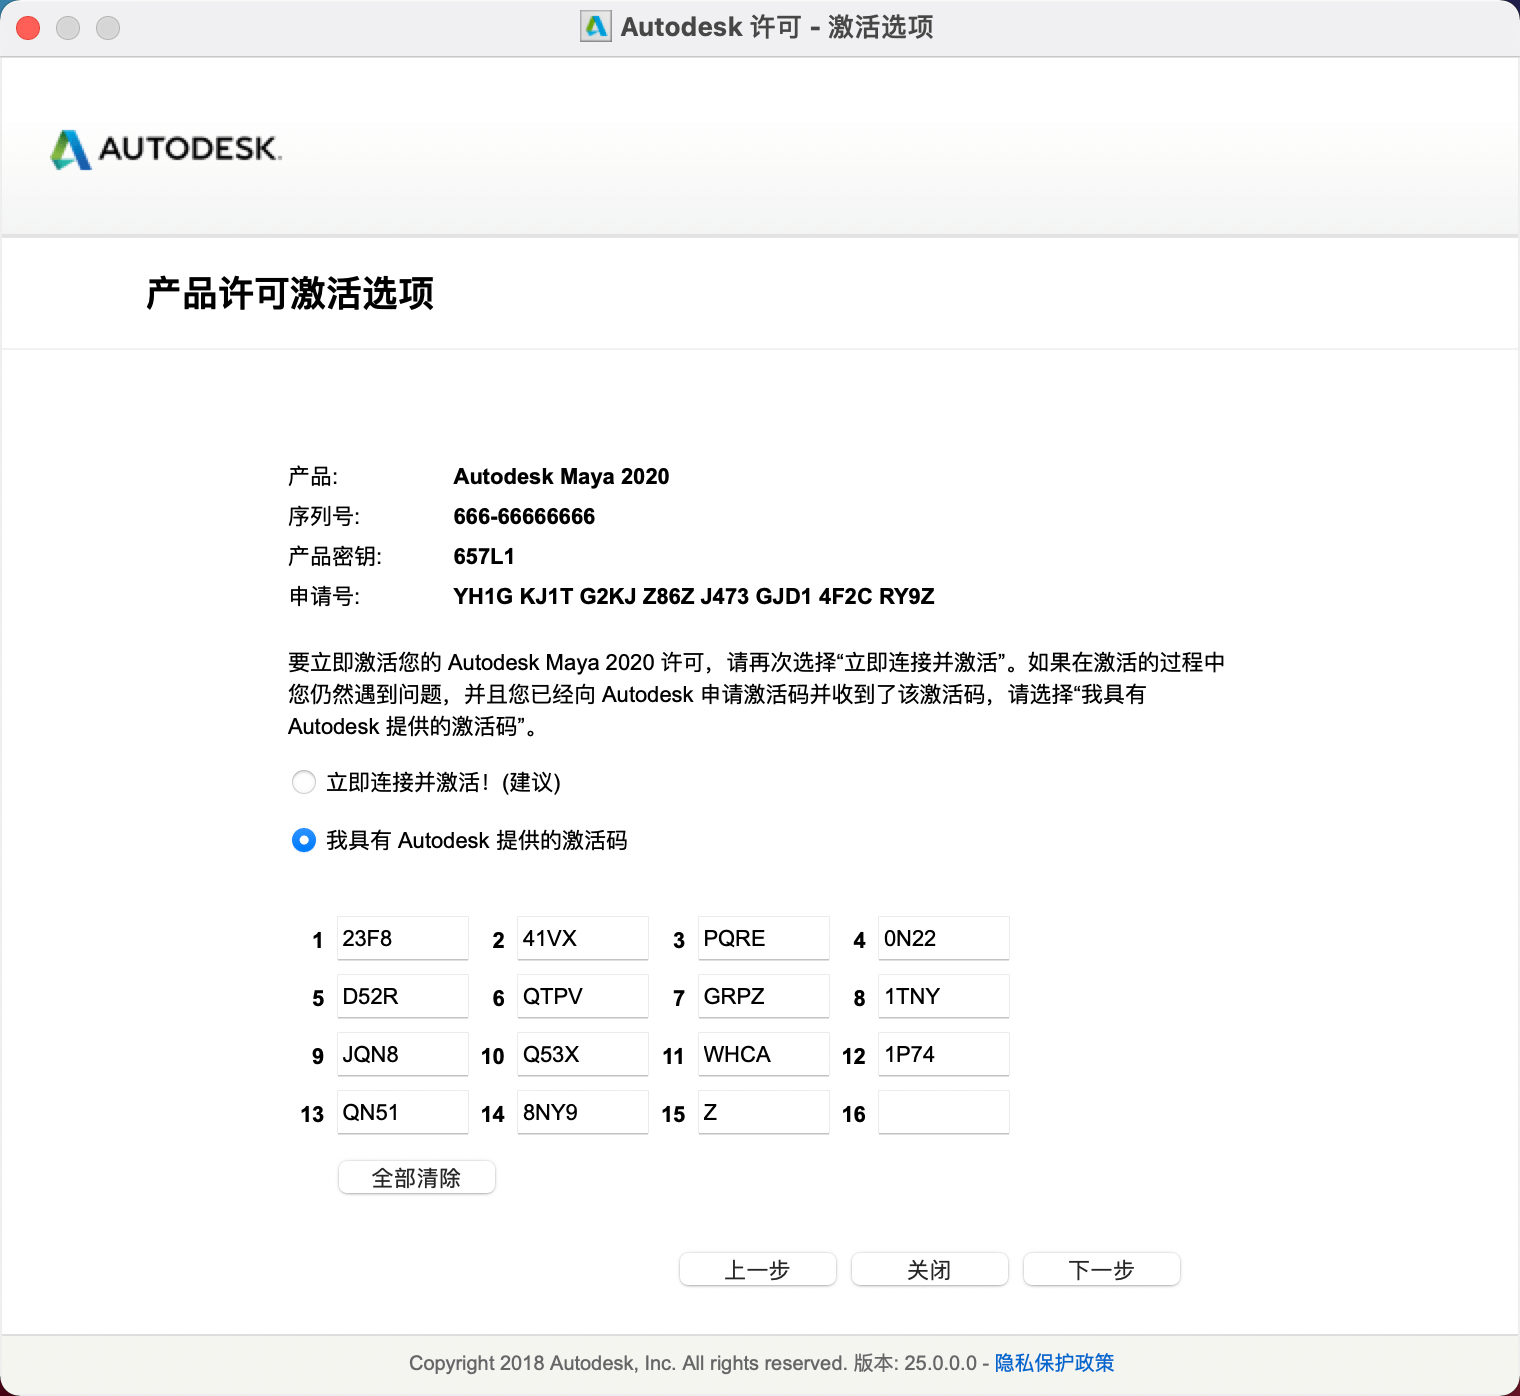Click activation code field 14 containing 8NY9
1520x1396 pixels.
pyautogui.click(x=583, y=1112)
